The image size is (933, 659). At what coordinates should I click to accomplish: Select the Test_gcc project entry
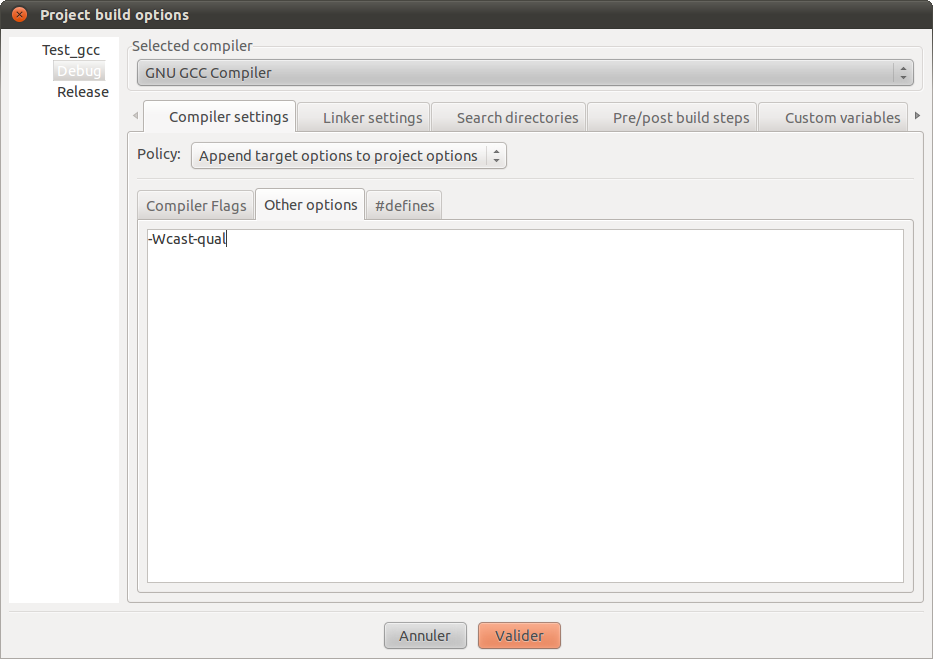[71, 50]
